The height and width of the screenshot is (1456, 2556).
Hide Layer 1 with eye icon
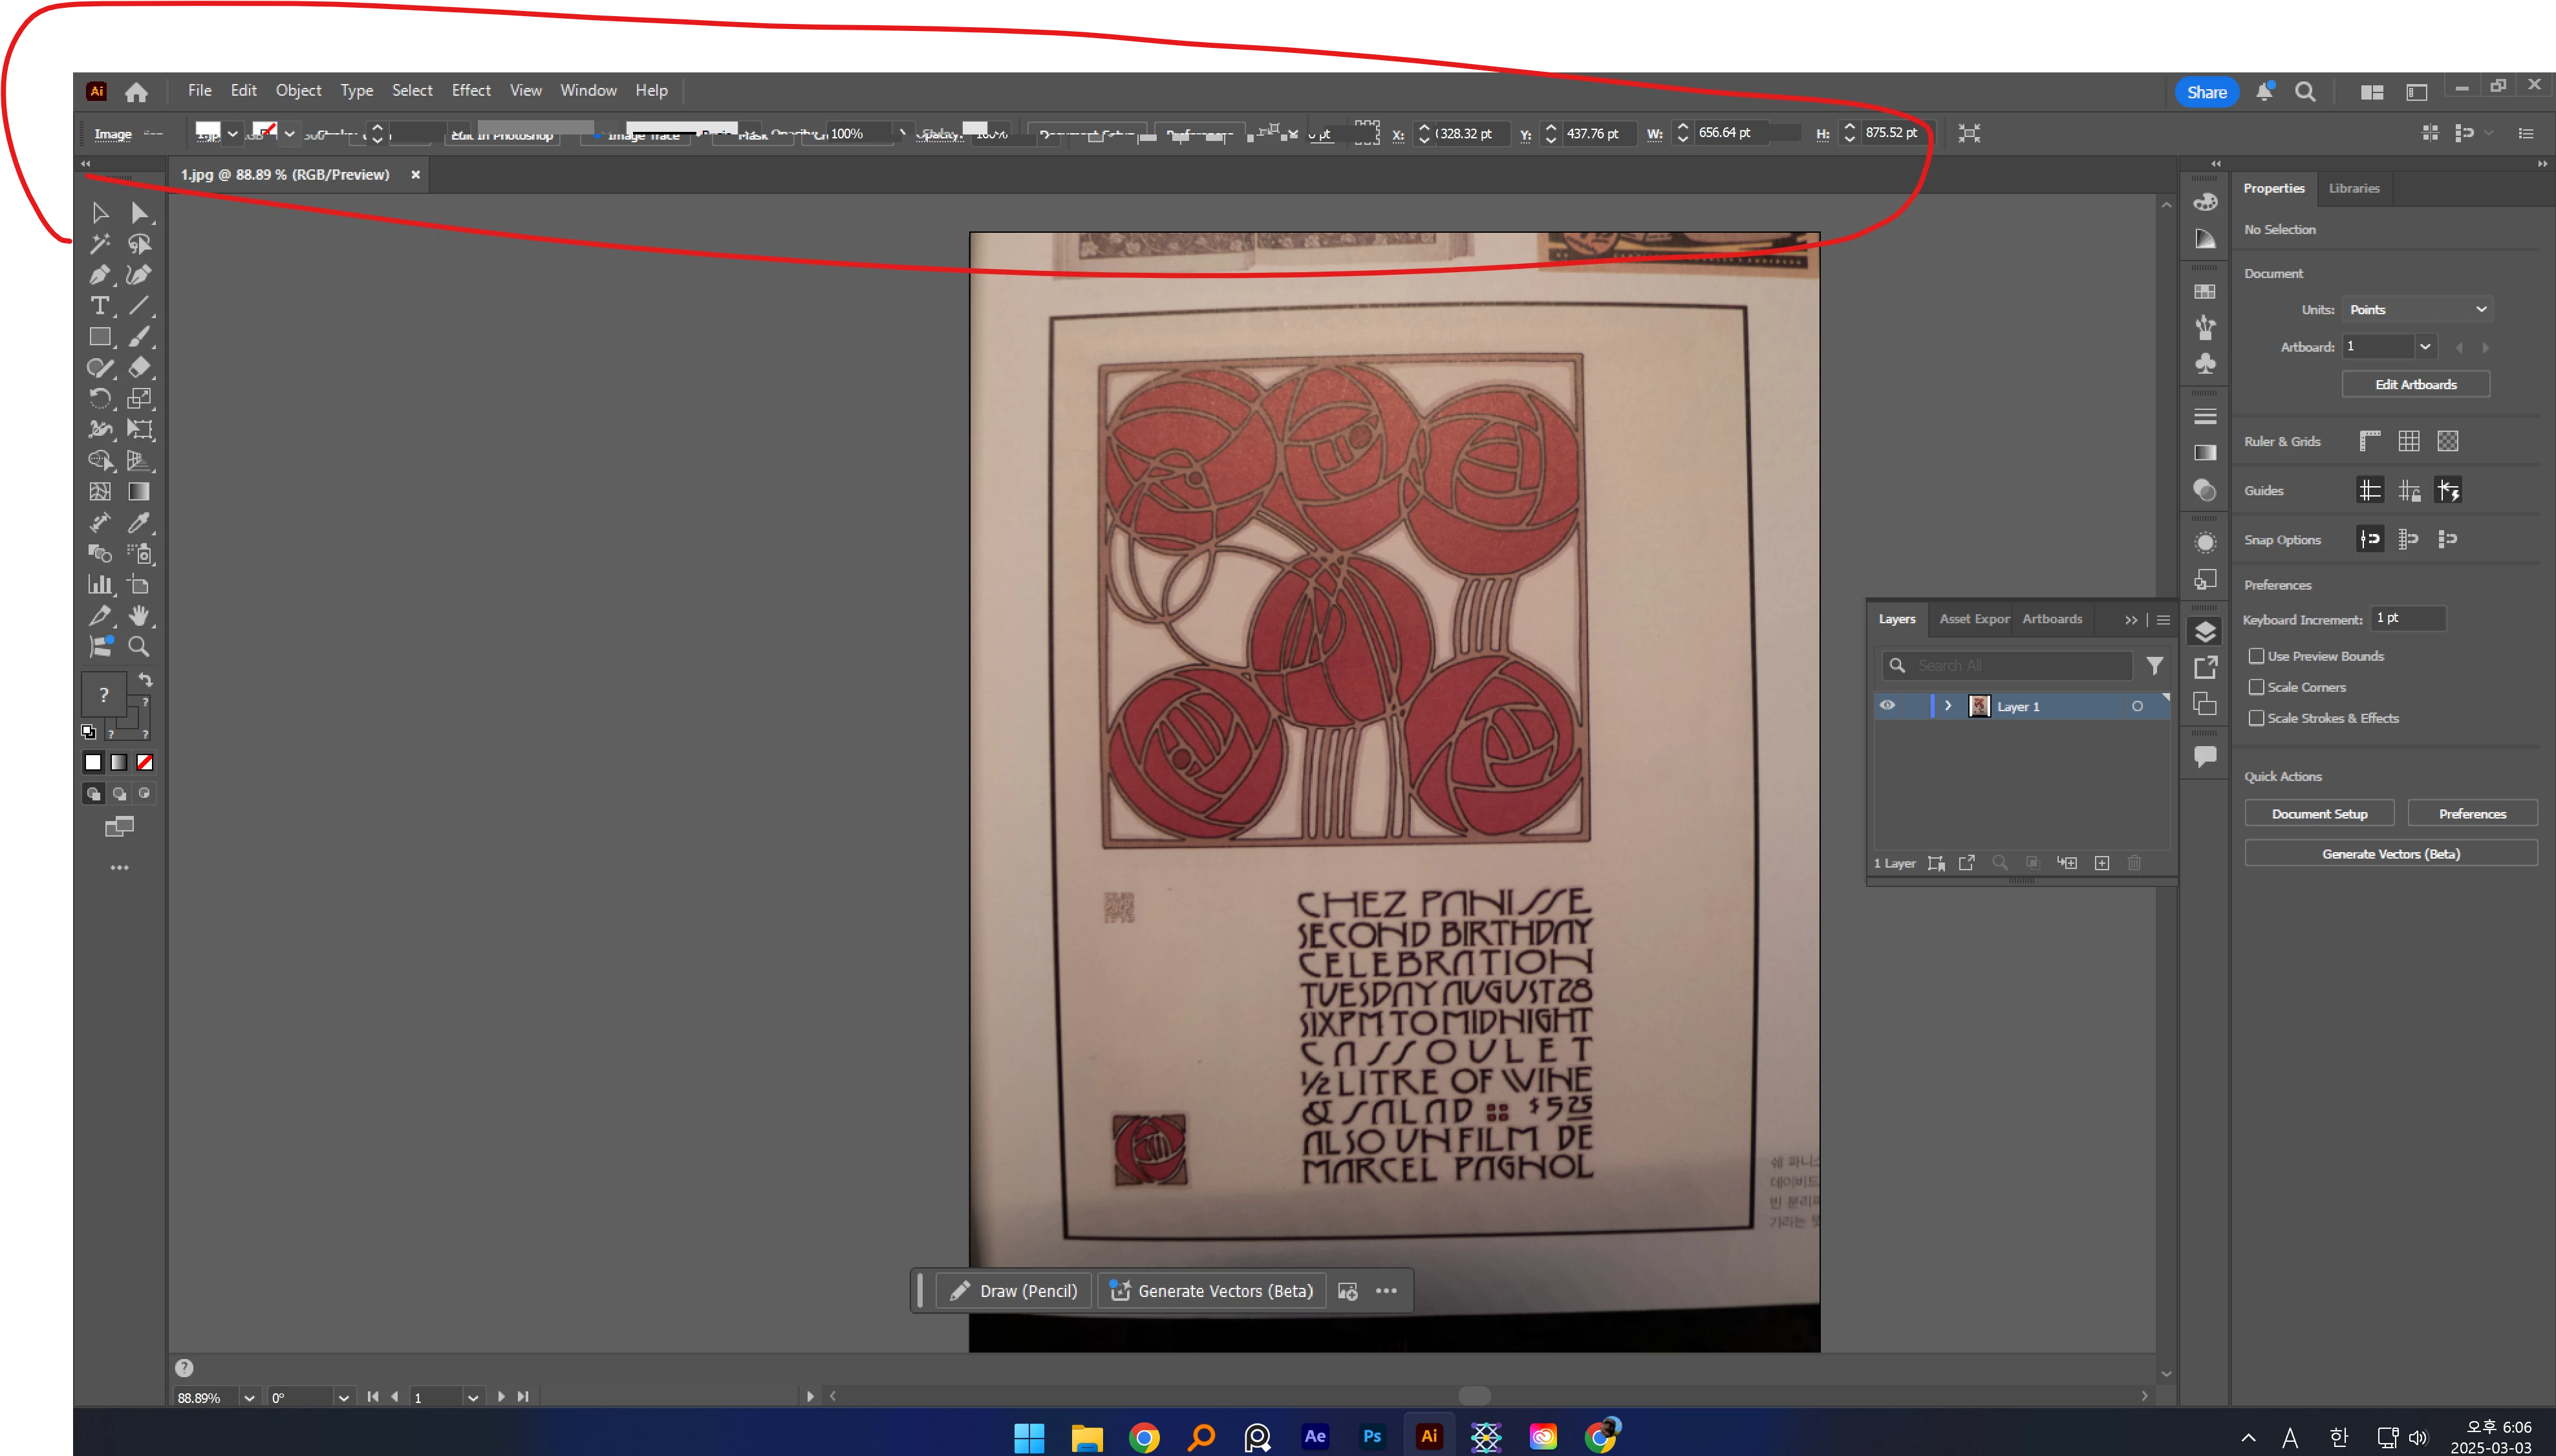1887,706
